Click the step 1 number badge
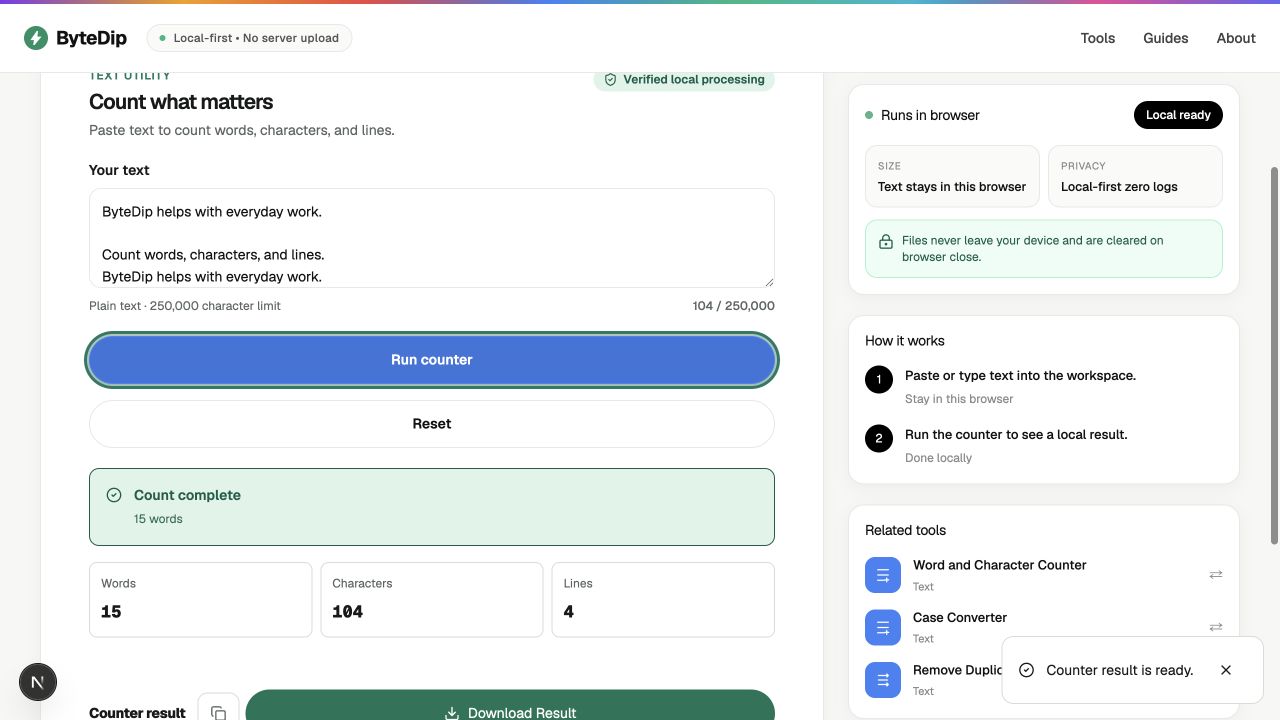Screen dimensions: 1280x720 pyautogui.click(x=879, y=380)
